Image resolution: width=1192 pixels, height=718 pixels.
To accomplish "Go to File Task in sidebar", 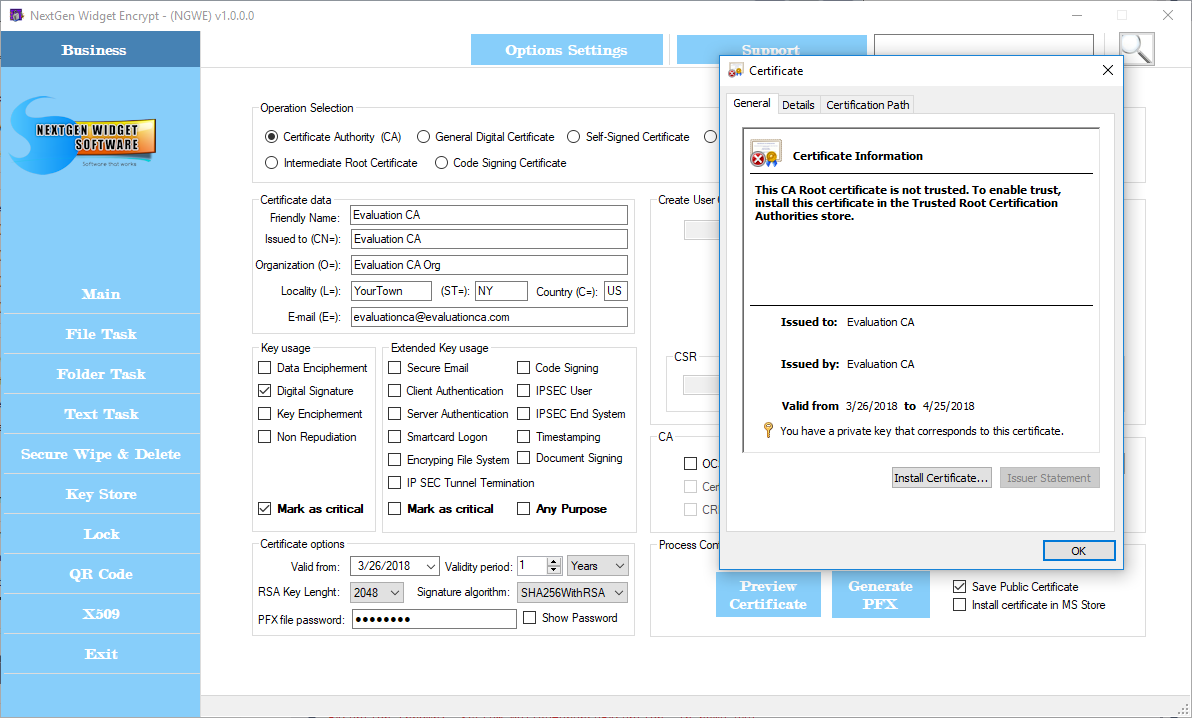I will click(101, 334).
